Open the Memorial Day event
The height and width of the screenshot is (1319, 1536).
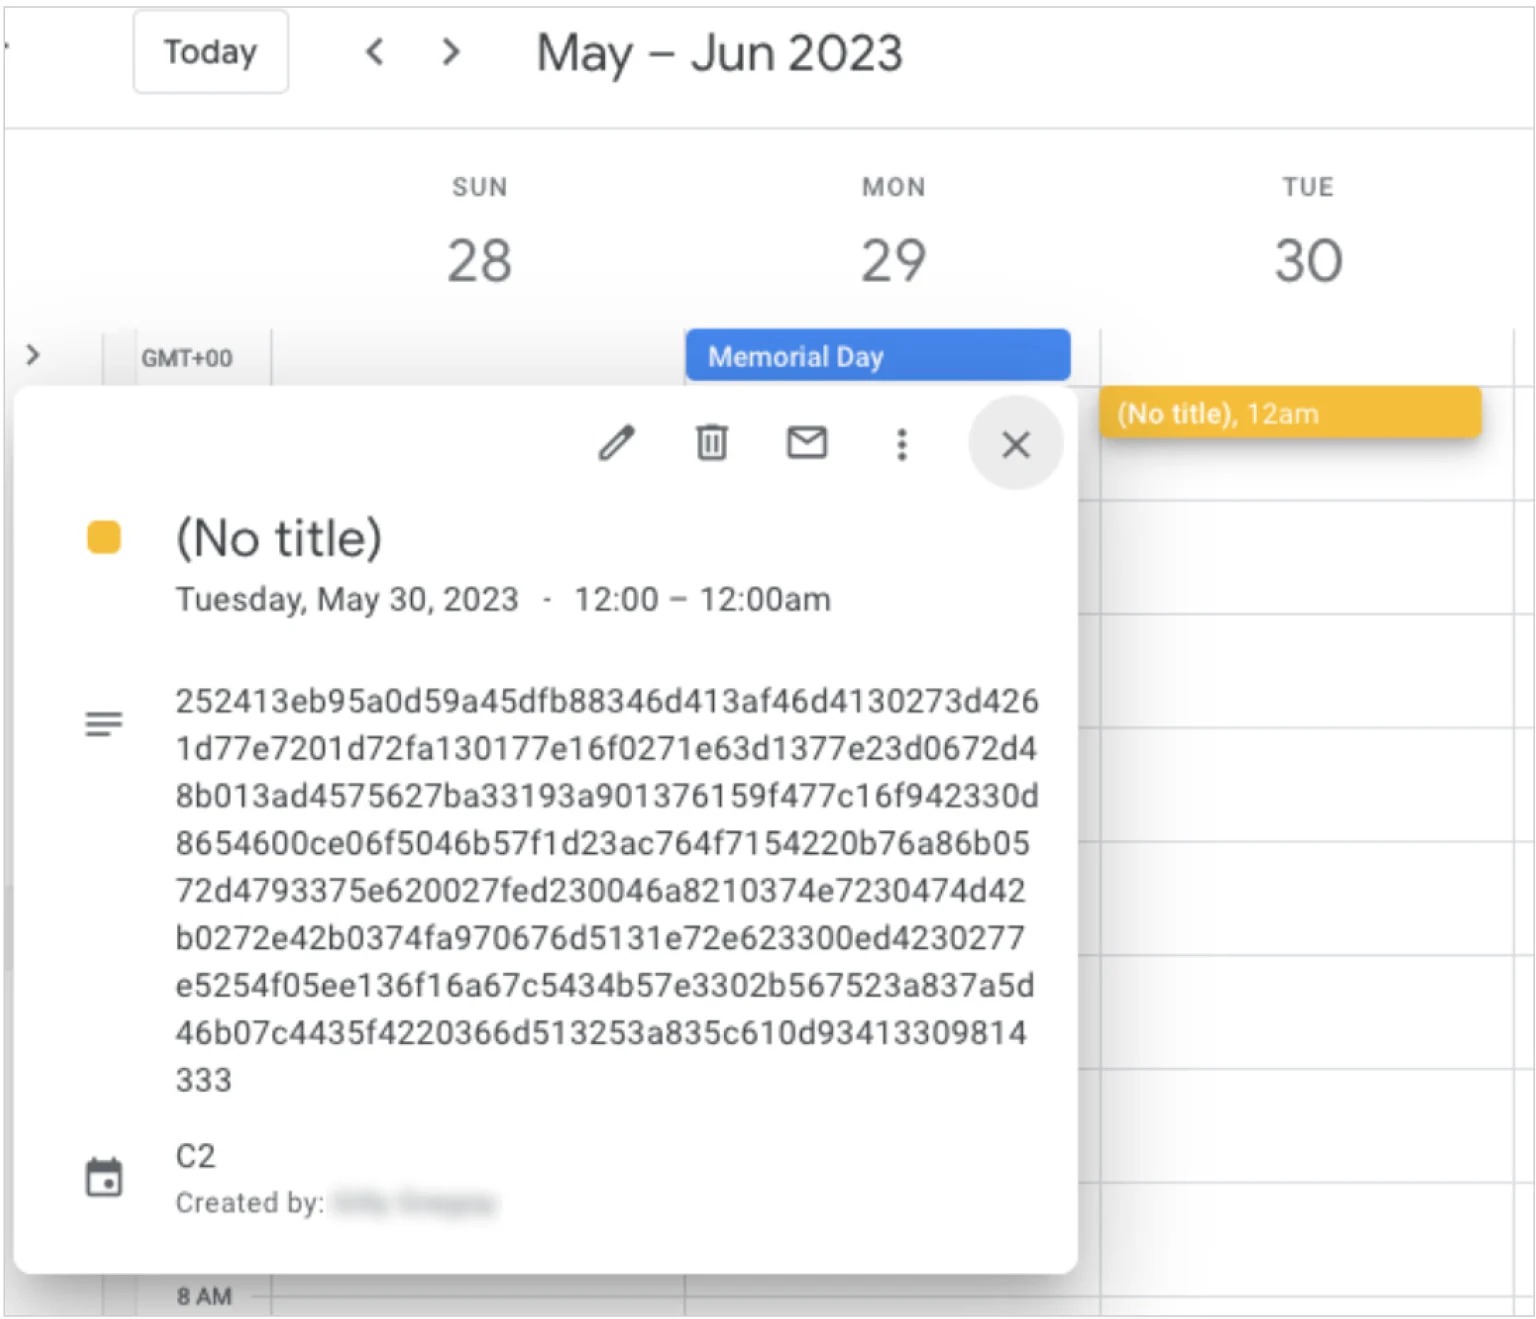point(877,356)
